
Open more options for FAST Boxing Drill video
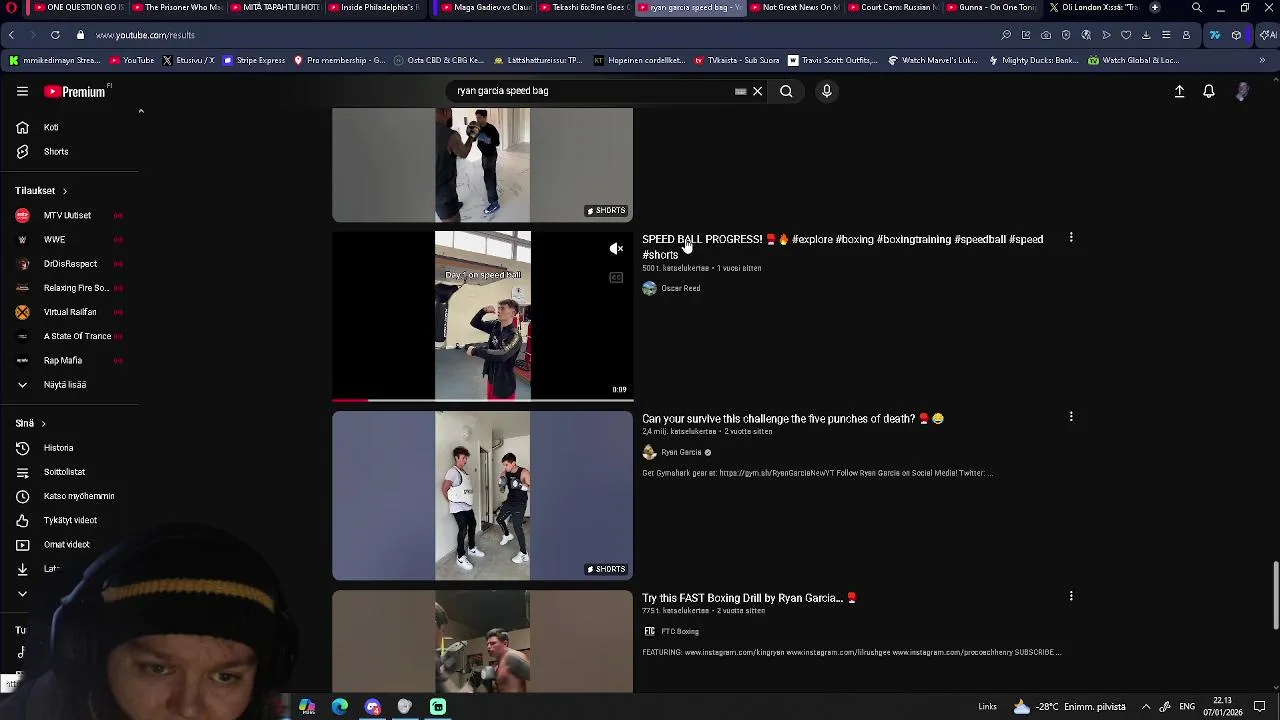click(1071, 596)
